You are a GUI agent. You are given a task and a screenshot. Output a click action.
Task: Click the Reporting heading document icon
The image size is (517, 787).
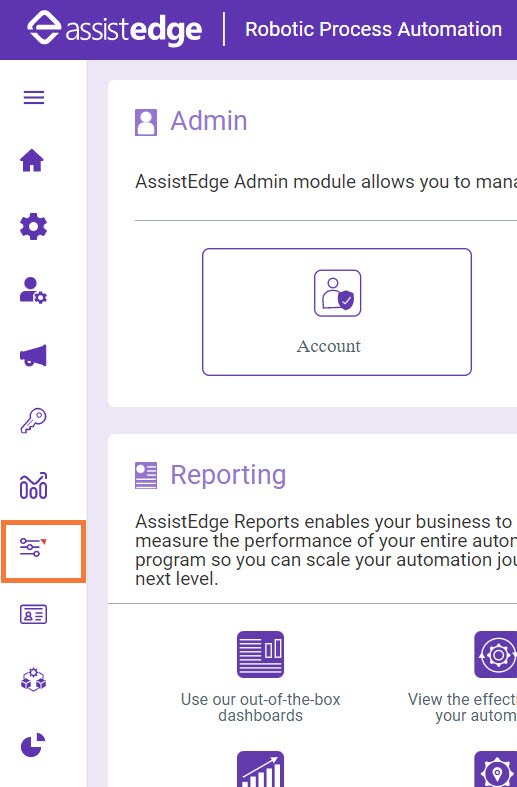tap(146, 475)
